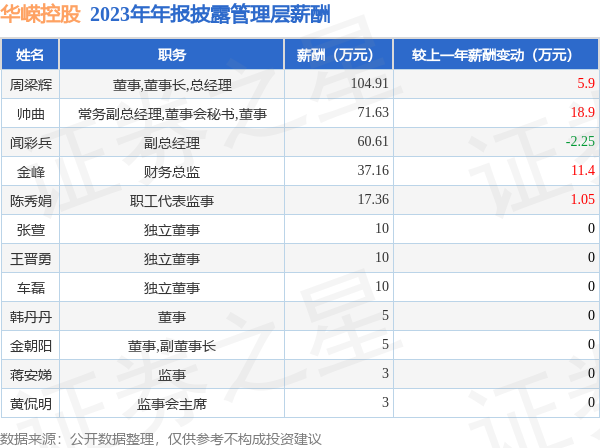Screen dimensions: 600x448
Task: Click change value 0 in 韩丹丹's row
Action: point(591,315)
